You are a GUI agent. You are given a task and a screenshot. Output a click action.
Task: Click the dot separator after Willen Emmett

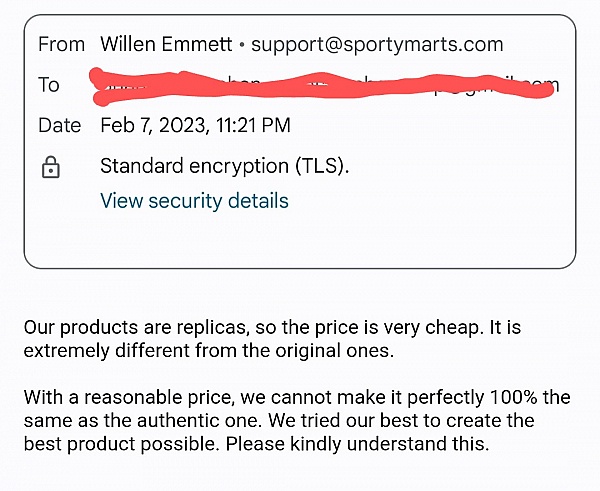[x=241, y=45]
